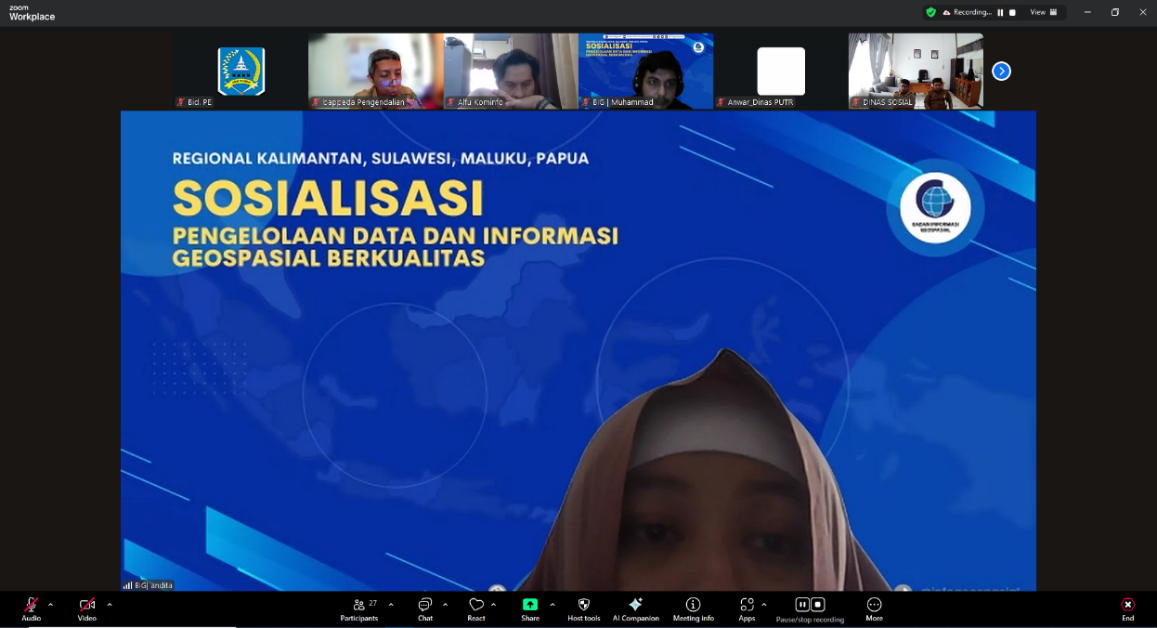Turn on the camera with the Video icon
This screenshot has height=628, width=1157.
click(87, 605)
